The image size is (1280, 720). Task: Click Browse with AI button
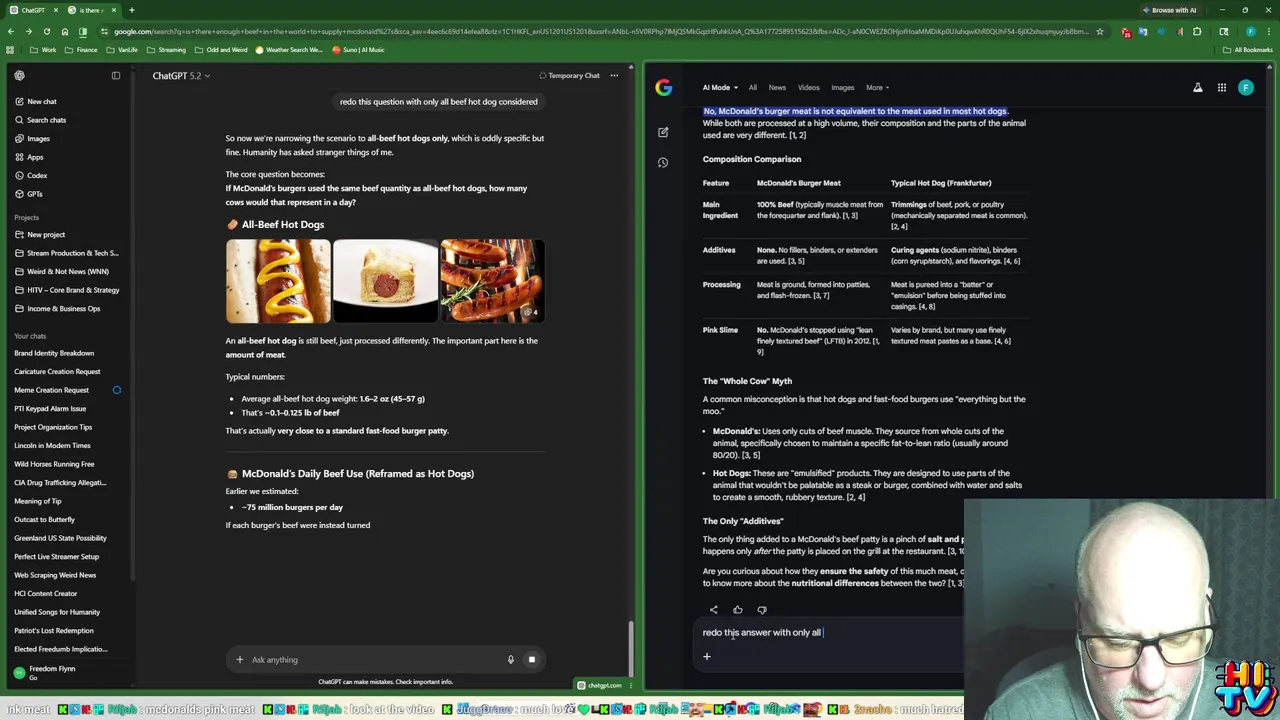[1168, 10]
